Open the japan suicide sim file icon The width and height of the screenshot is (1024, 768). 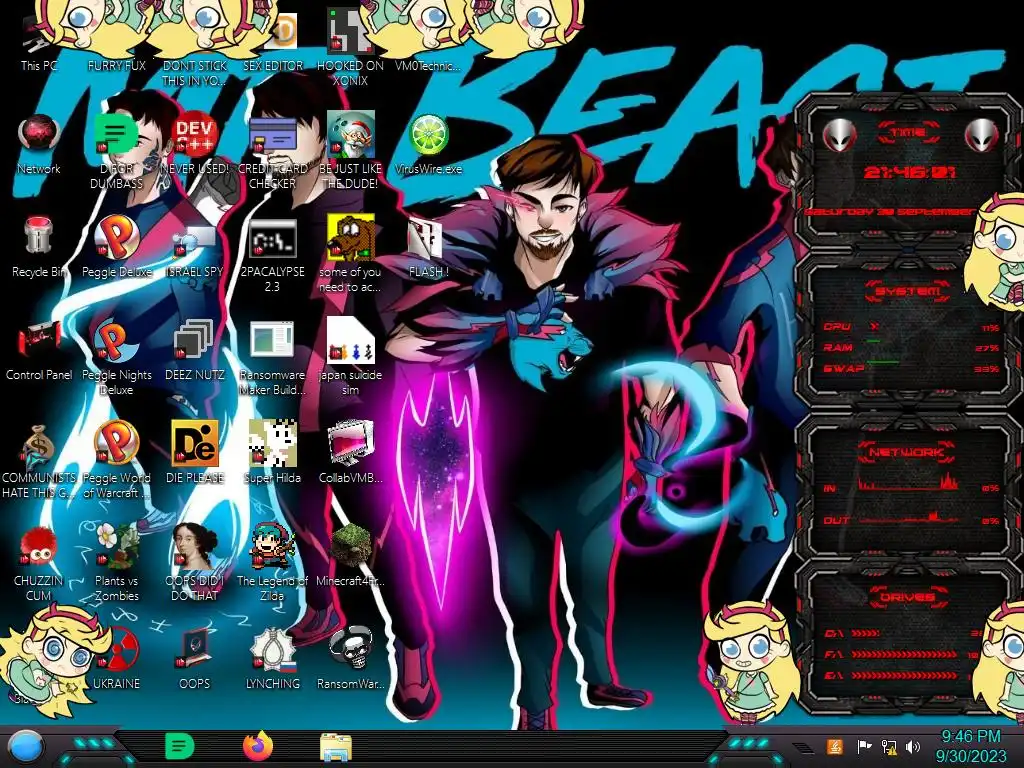[x=351, y=358]
